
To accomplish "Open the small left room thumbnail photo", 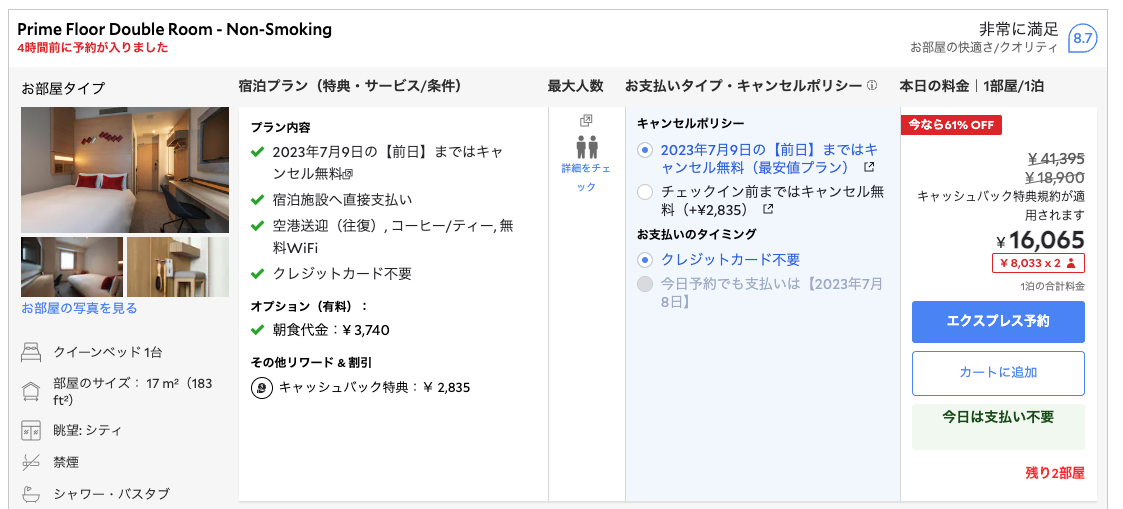I will point(71,267).
